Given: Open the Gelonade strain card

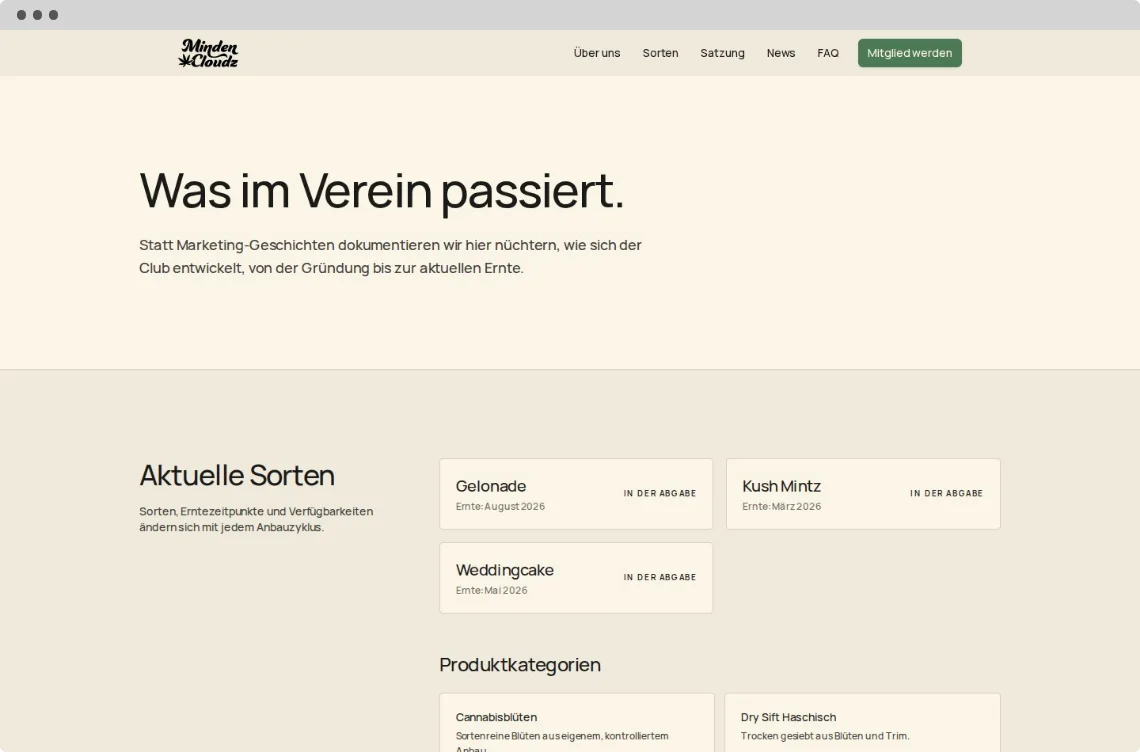Looking at the screenshot, I should (576, 494).
